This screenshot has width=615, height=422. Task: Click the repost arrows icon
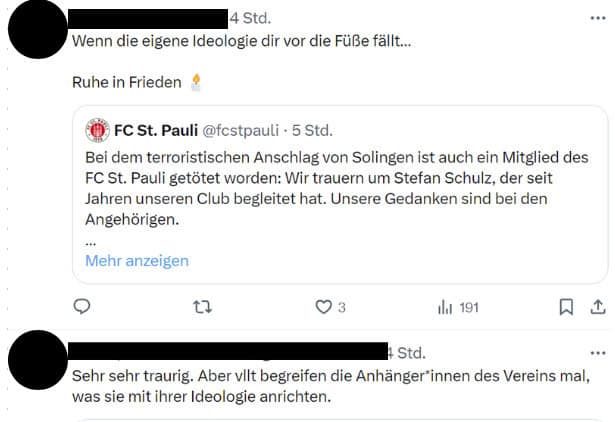201,307
